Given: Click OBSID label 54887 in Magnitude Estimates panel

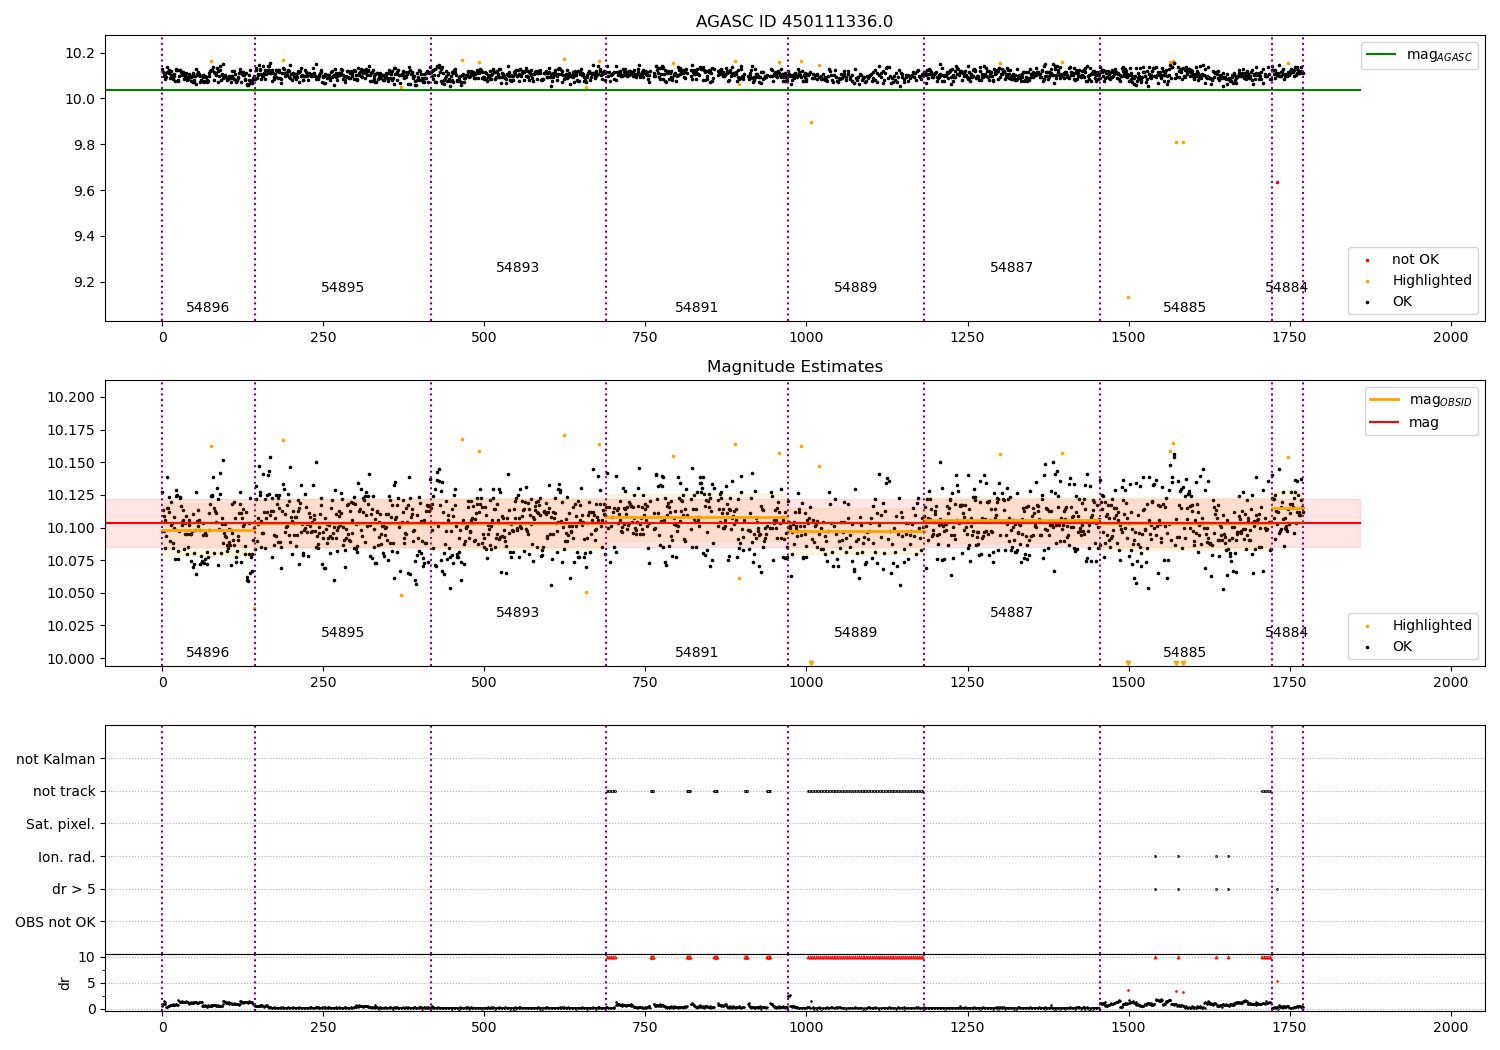Looking at the screenshot, I should [x=1011, y=613].
